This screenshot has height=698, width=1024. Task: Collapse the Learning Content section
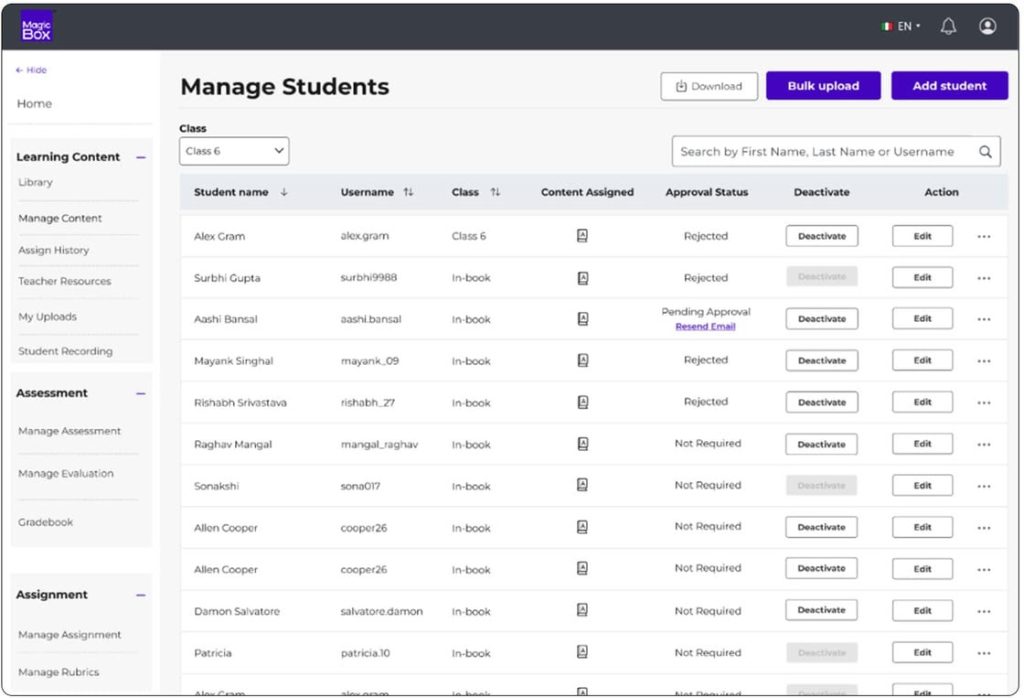[x=141, y=157]
